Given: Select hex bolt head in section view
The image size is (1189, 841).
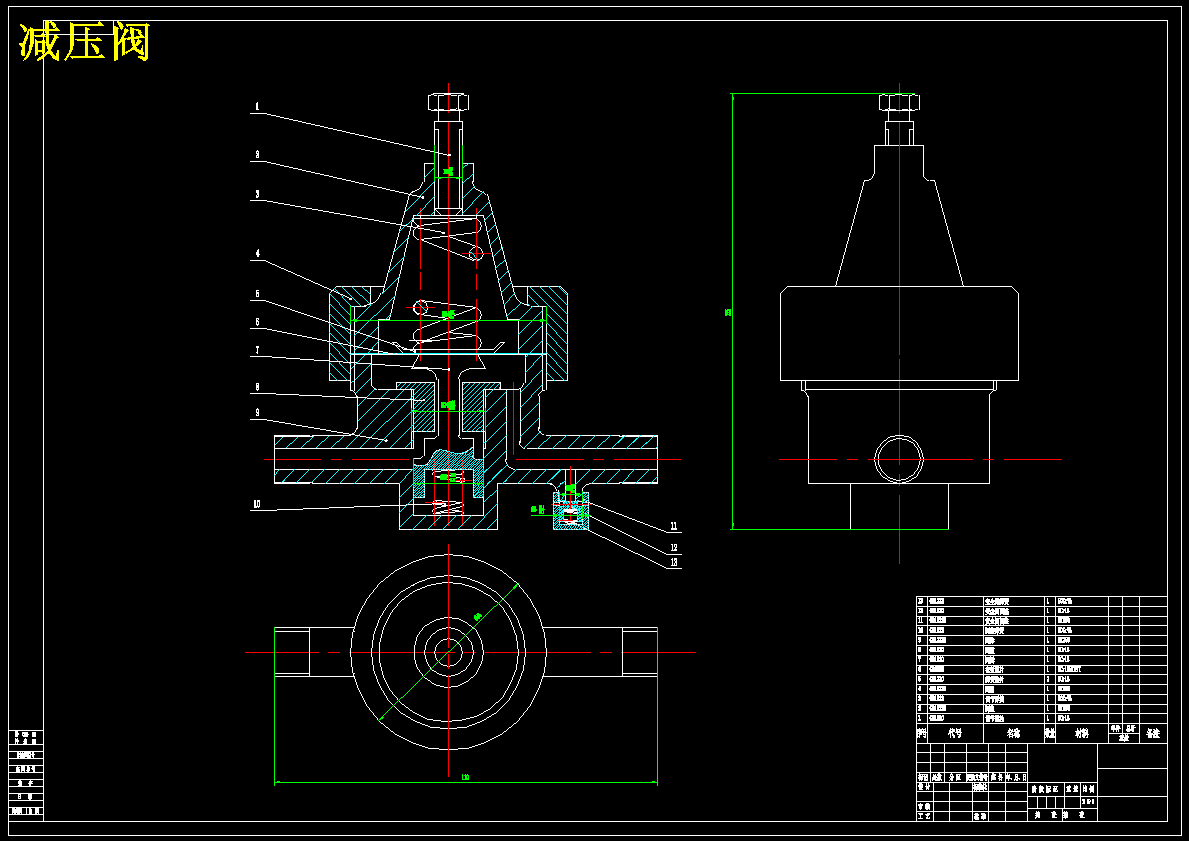Looking at the screenshot, I should pos(448,102).
